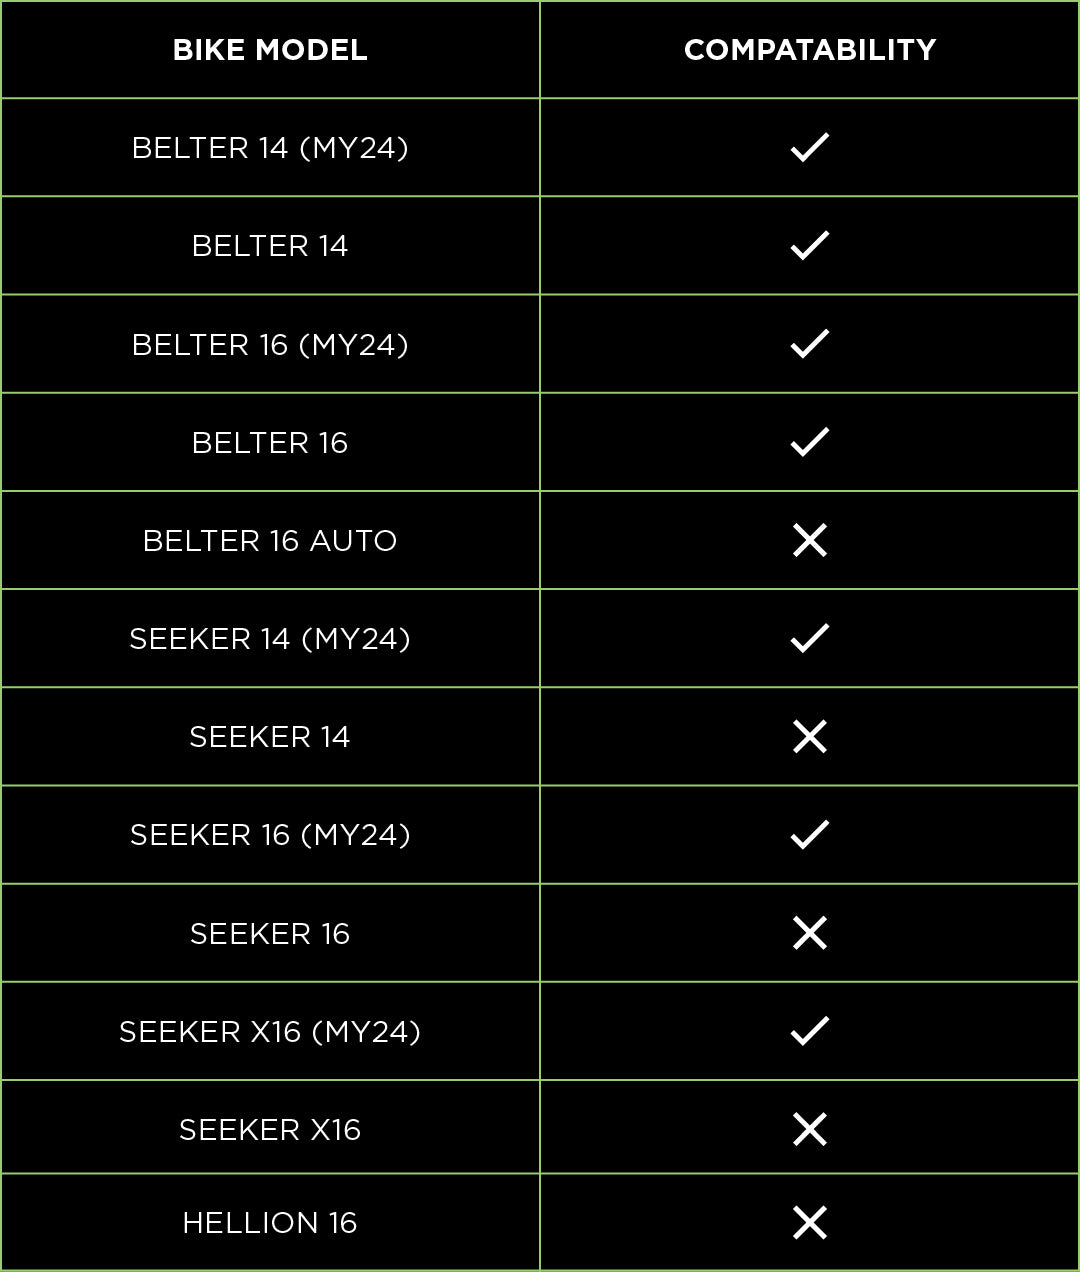Click the Belter 14 (MY24) model name
The width and height of the screenshot is (1080, 1272).
[x=270, y=148]
